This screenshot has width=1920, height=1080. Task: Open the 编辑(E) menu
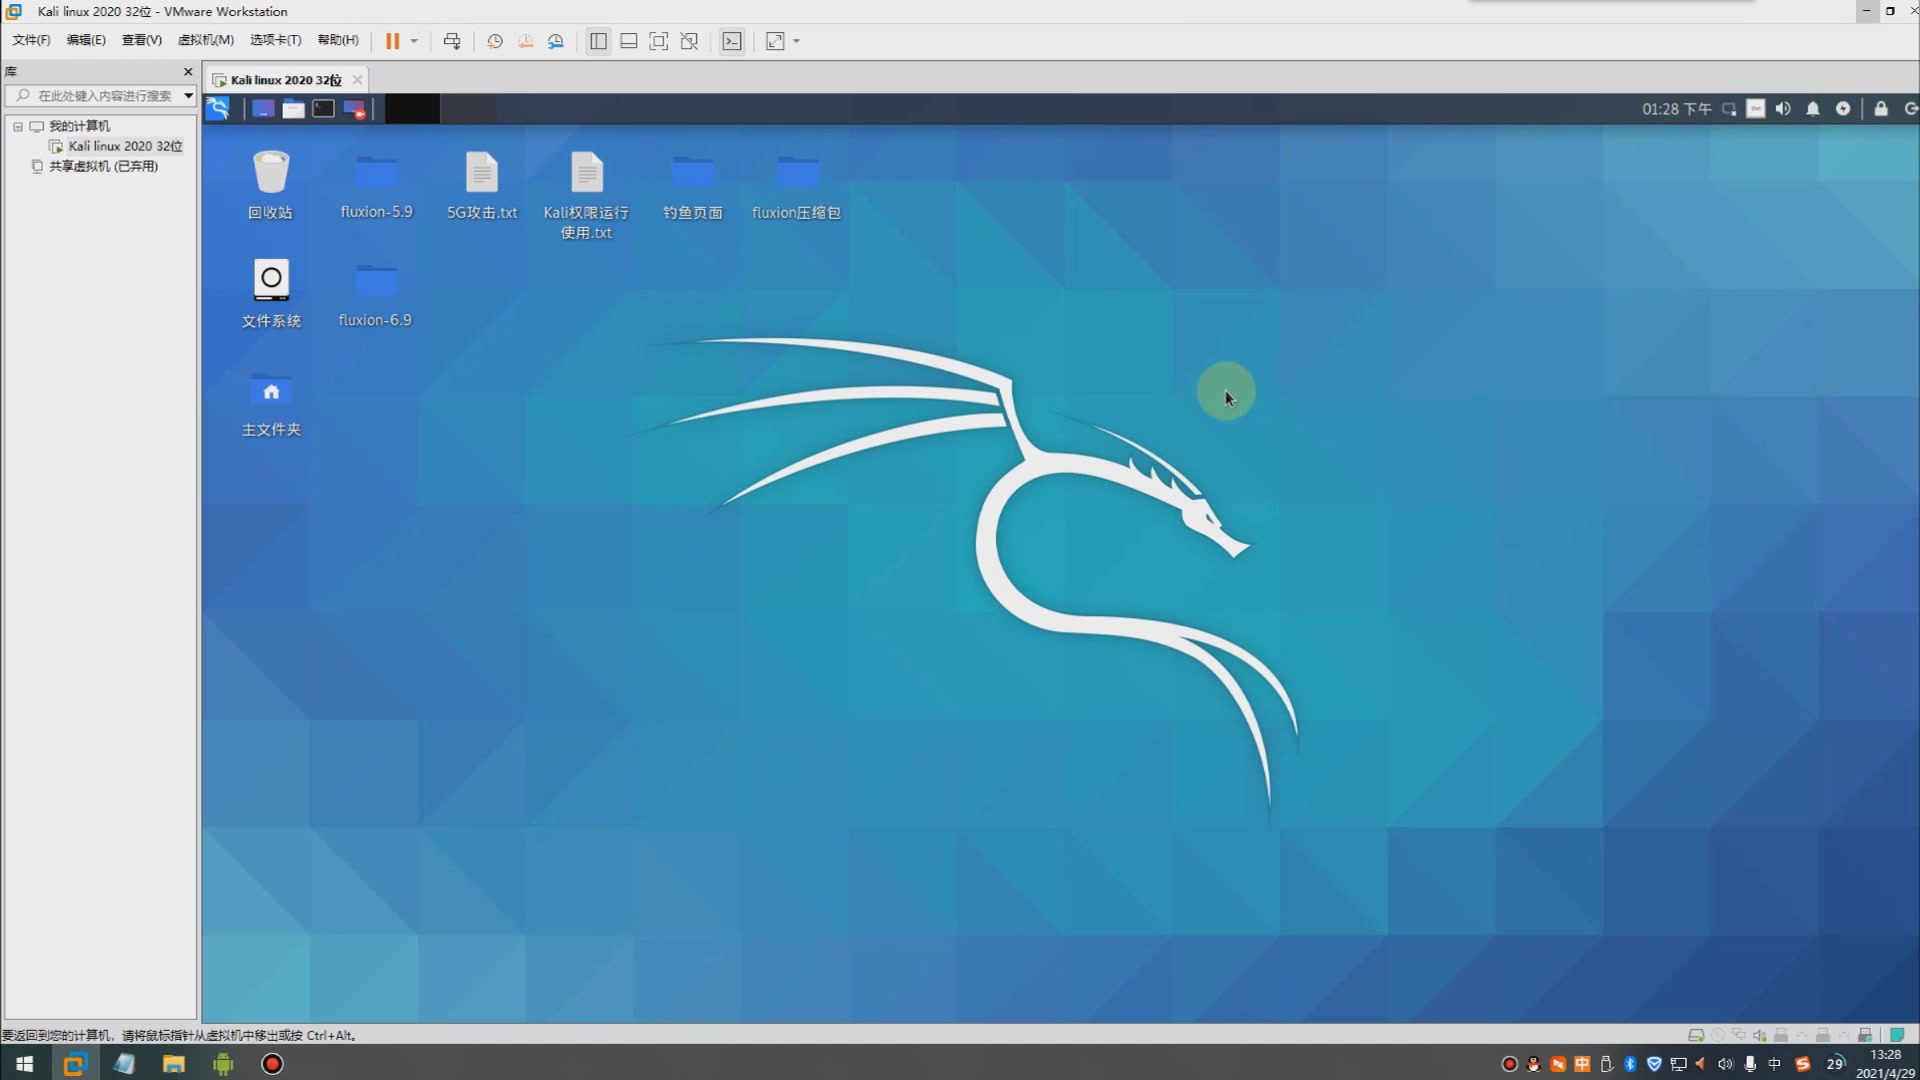click(x=86, y=40)
